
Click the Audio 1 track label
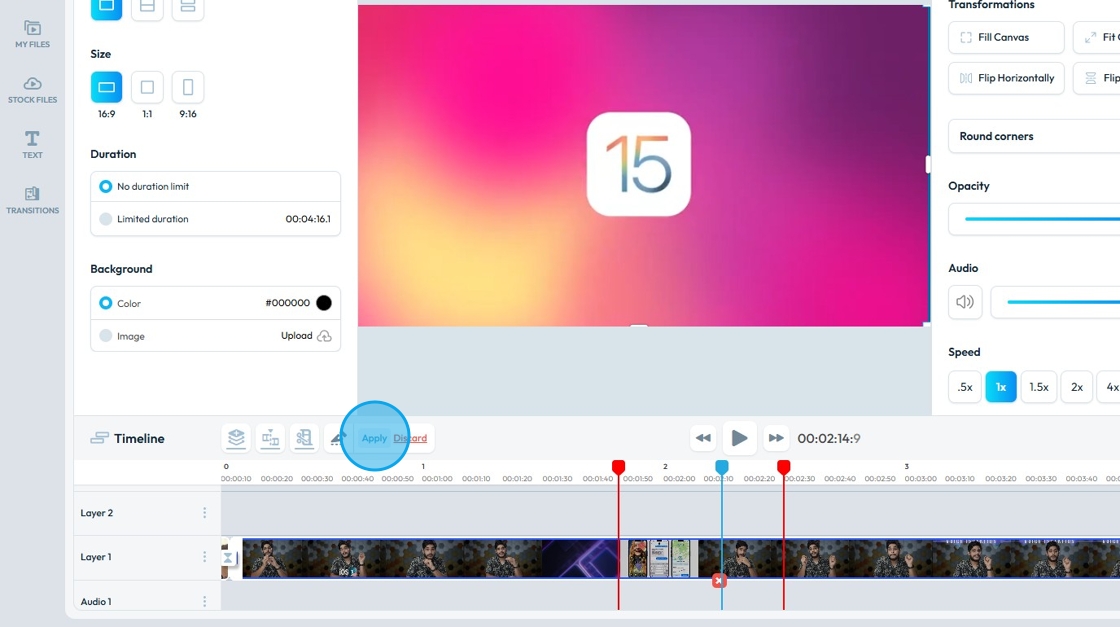tap(96, 601)
